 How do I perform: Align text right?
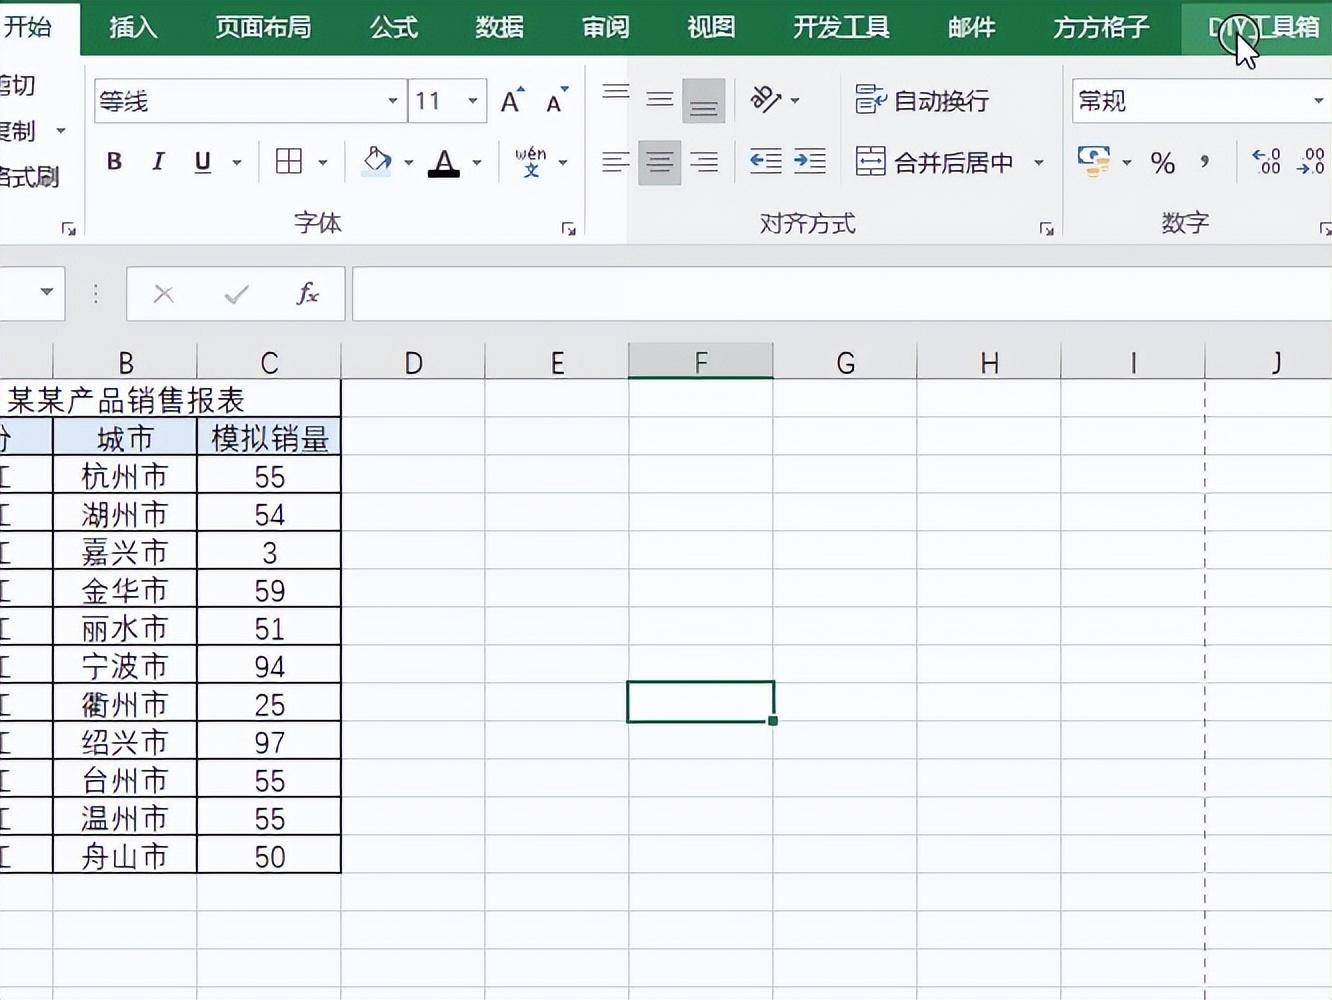click(x=704, y=162)
